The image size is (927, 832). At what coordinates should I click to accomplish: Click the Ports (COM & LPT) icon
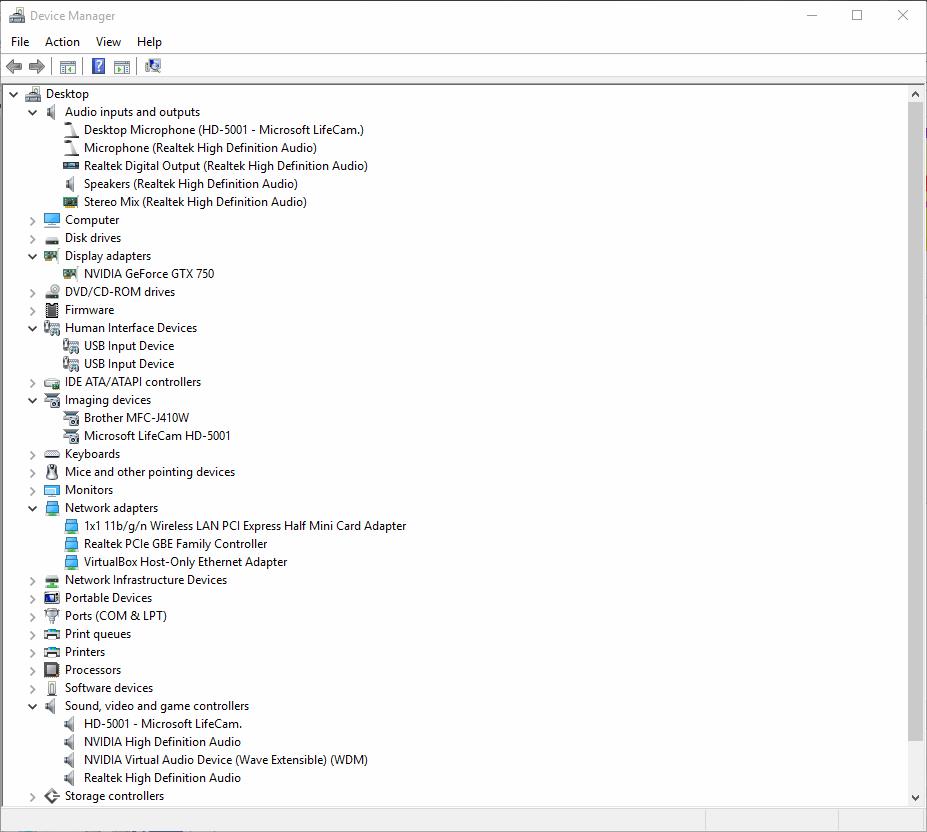point(52,616)
